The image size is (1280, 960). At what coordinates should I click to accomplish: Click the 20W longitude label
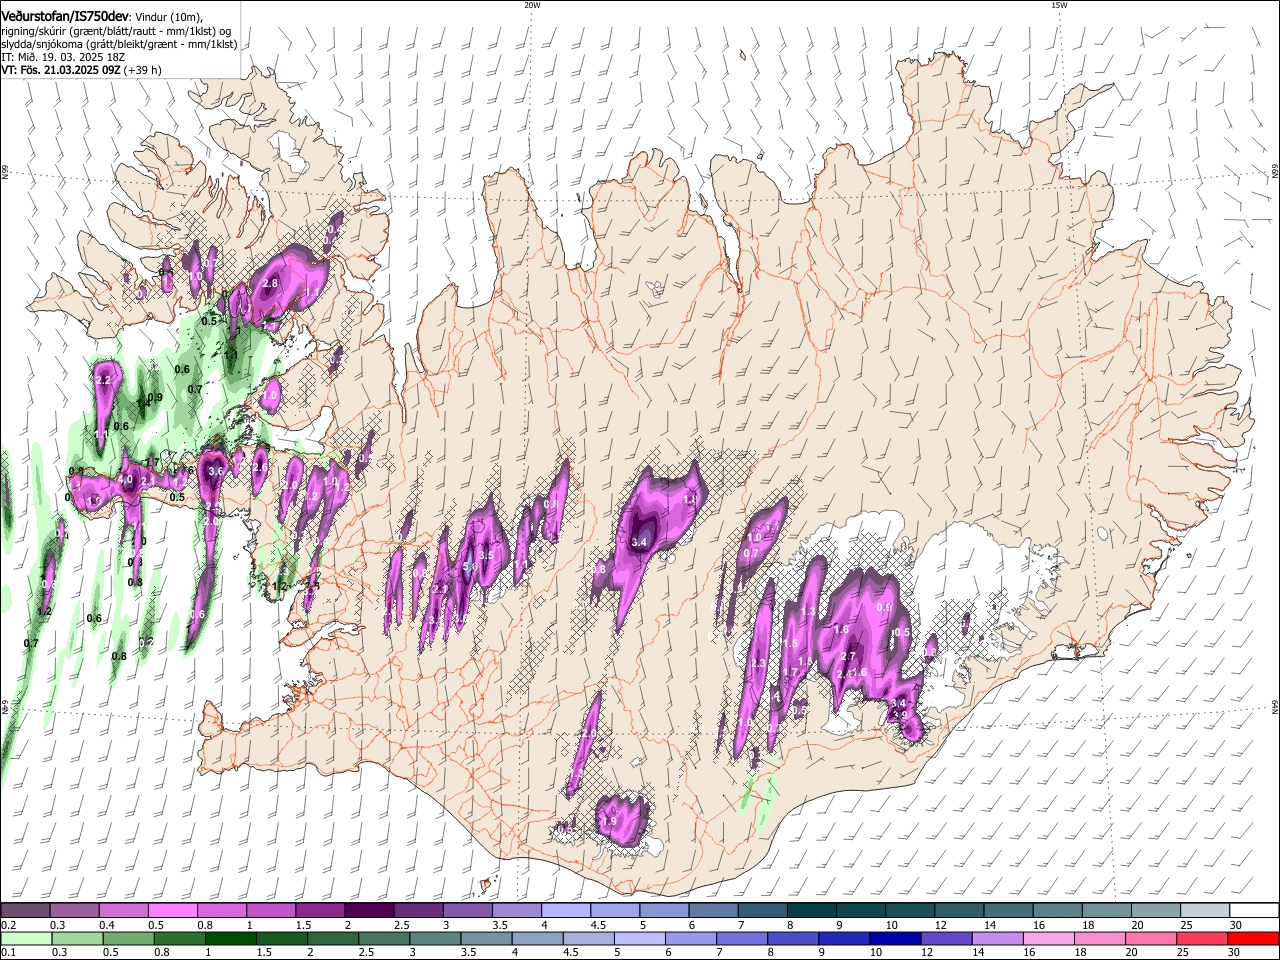[532, 5]
